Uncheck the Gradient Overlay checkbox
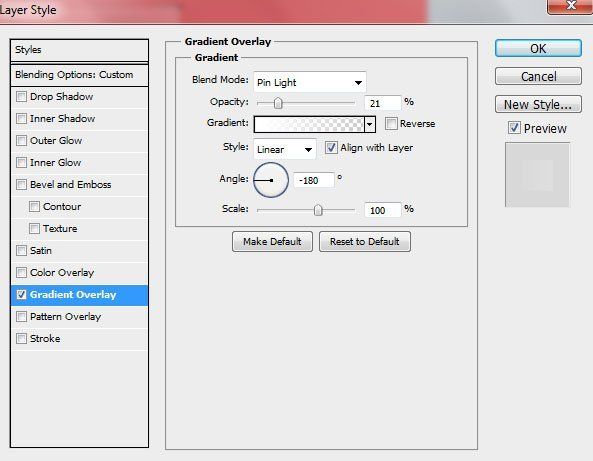Viewport: 593px width, 461px height. click(x=21, y=294)
